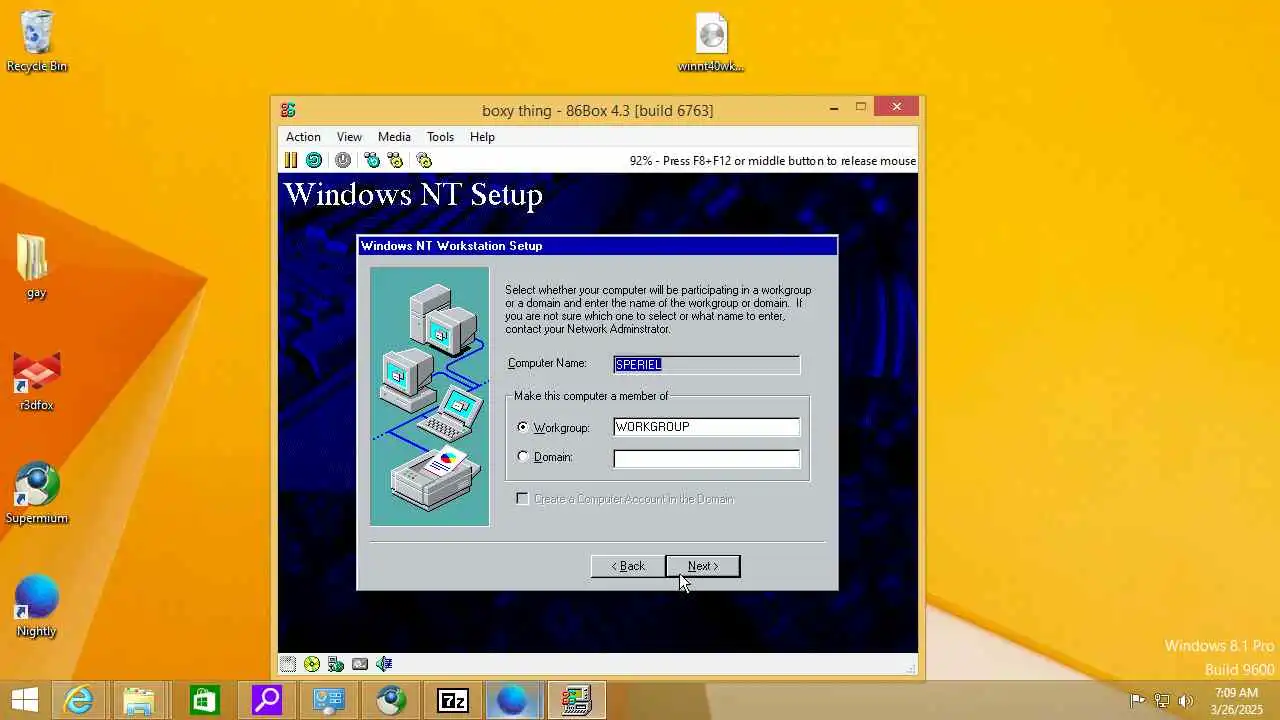Close the 86Box window
Screen dimensions: 1280x720
[896, 106]
